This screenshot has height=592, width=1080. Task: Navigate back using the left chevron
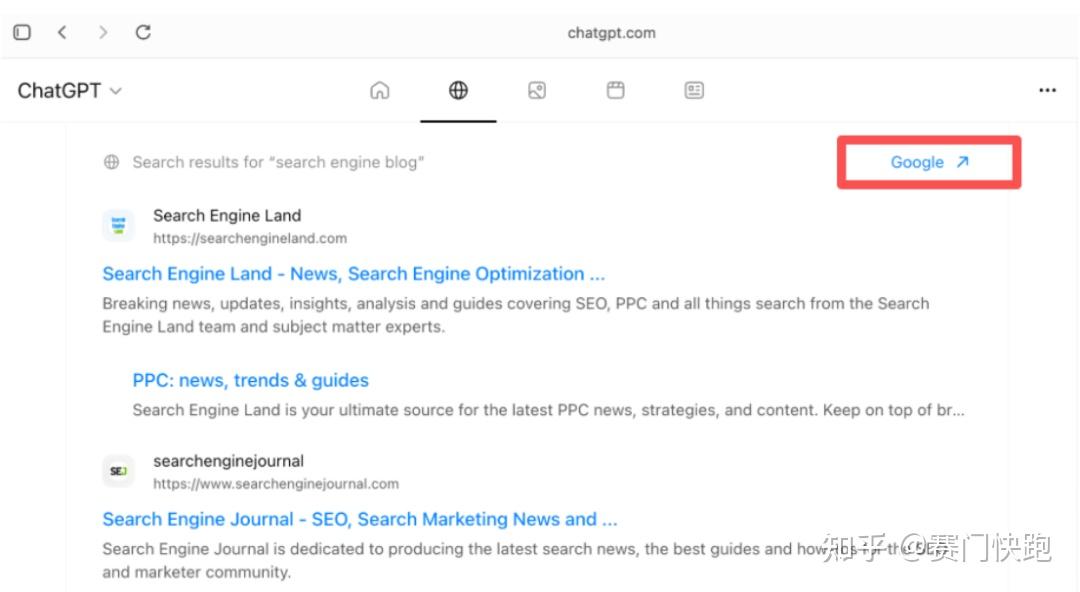coord(62,31)
